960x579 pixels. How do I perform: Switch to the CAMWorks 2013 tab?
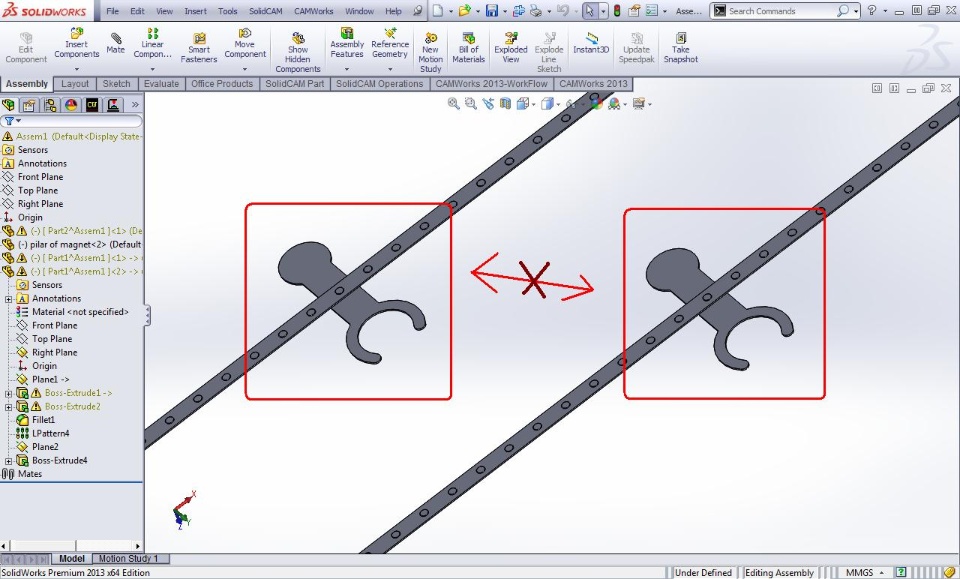pos(593,84)
